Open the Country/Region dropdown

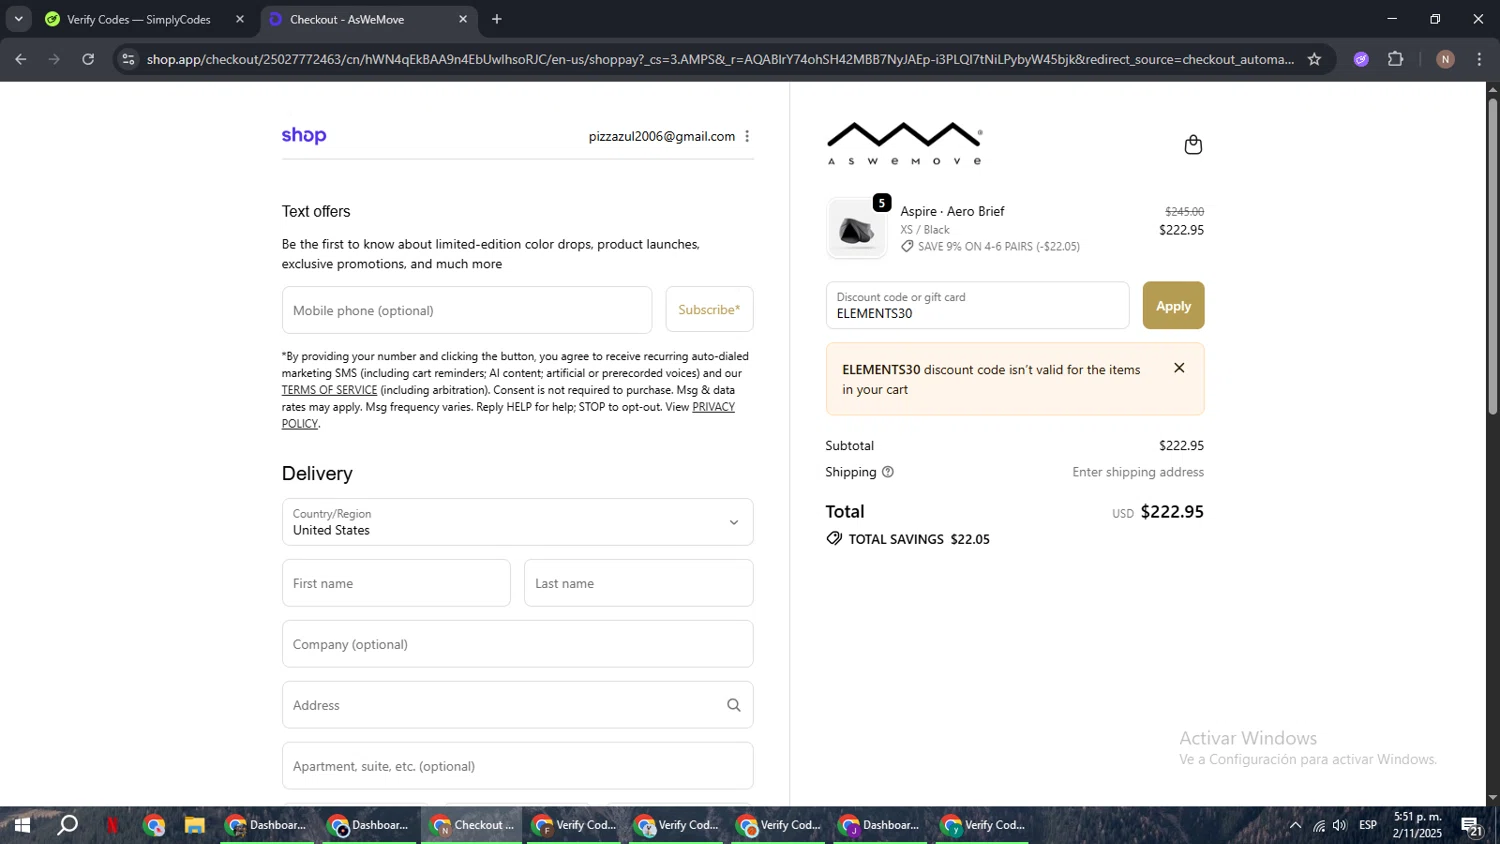click(x=517, y=522)
